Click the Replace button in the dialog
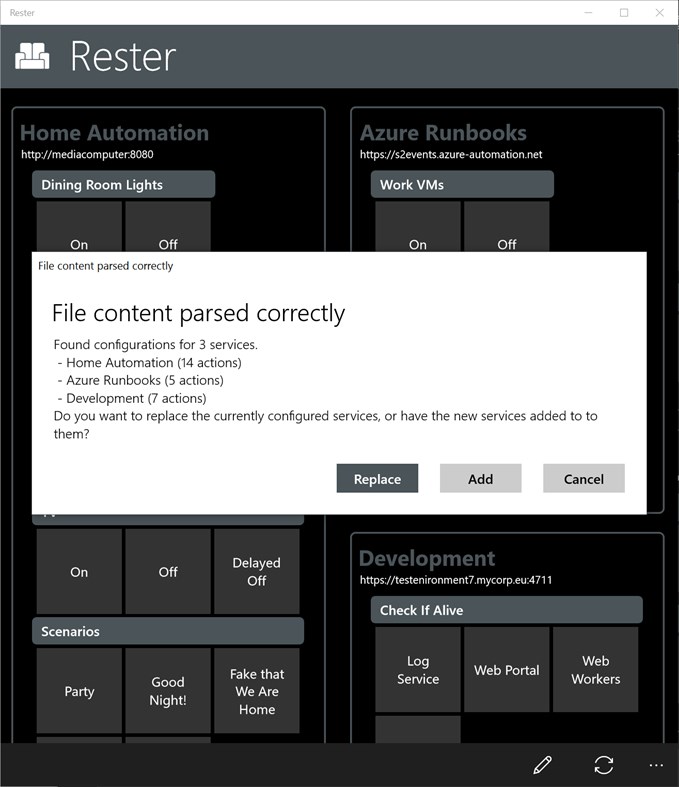 [x=377, y=478]
